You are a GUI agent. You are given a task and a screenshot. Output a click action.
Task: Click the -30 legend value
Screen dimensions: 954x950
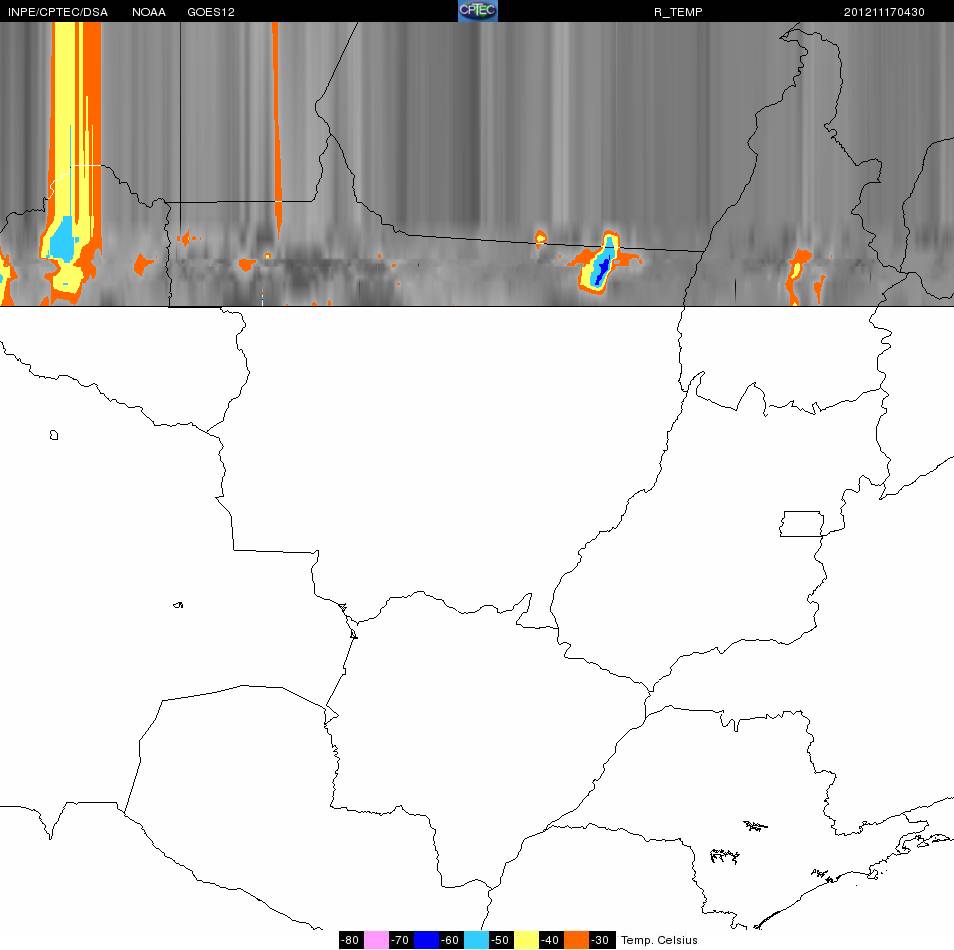tap(600, 940)
